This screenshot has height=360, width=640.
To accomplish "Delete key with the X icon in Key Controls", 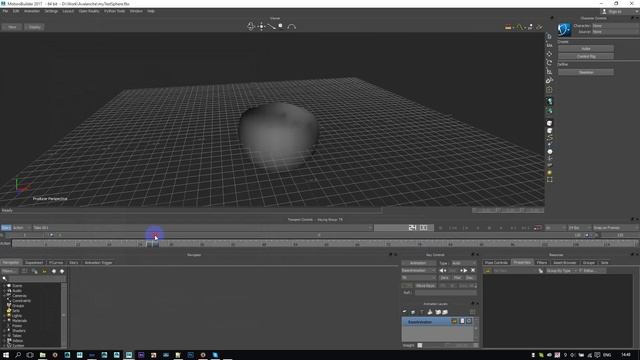I will pos(473,270).
